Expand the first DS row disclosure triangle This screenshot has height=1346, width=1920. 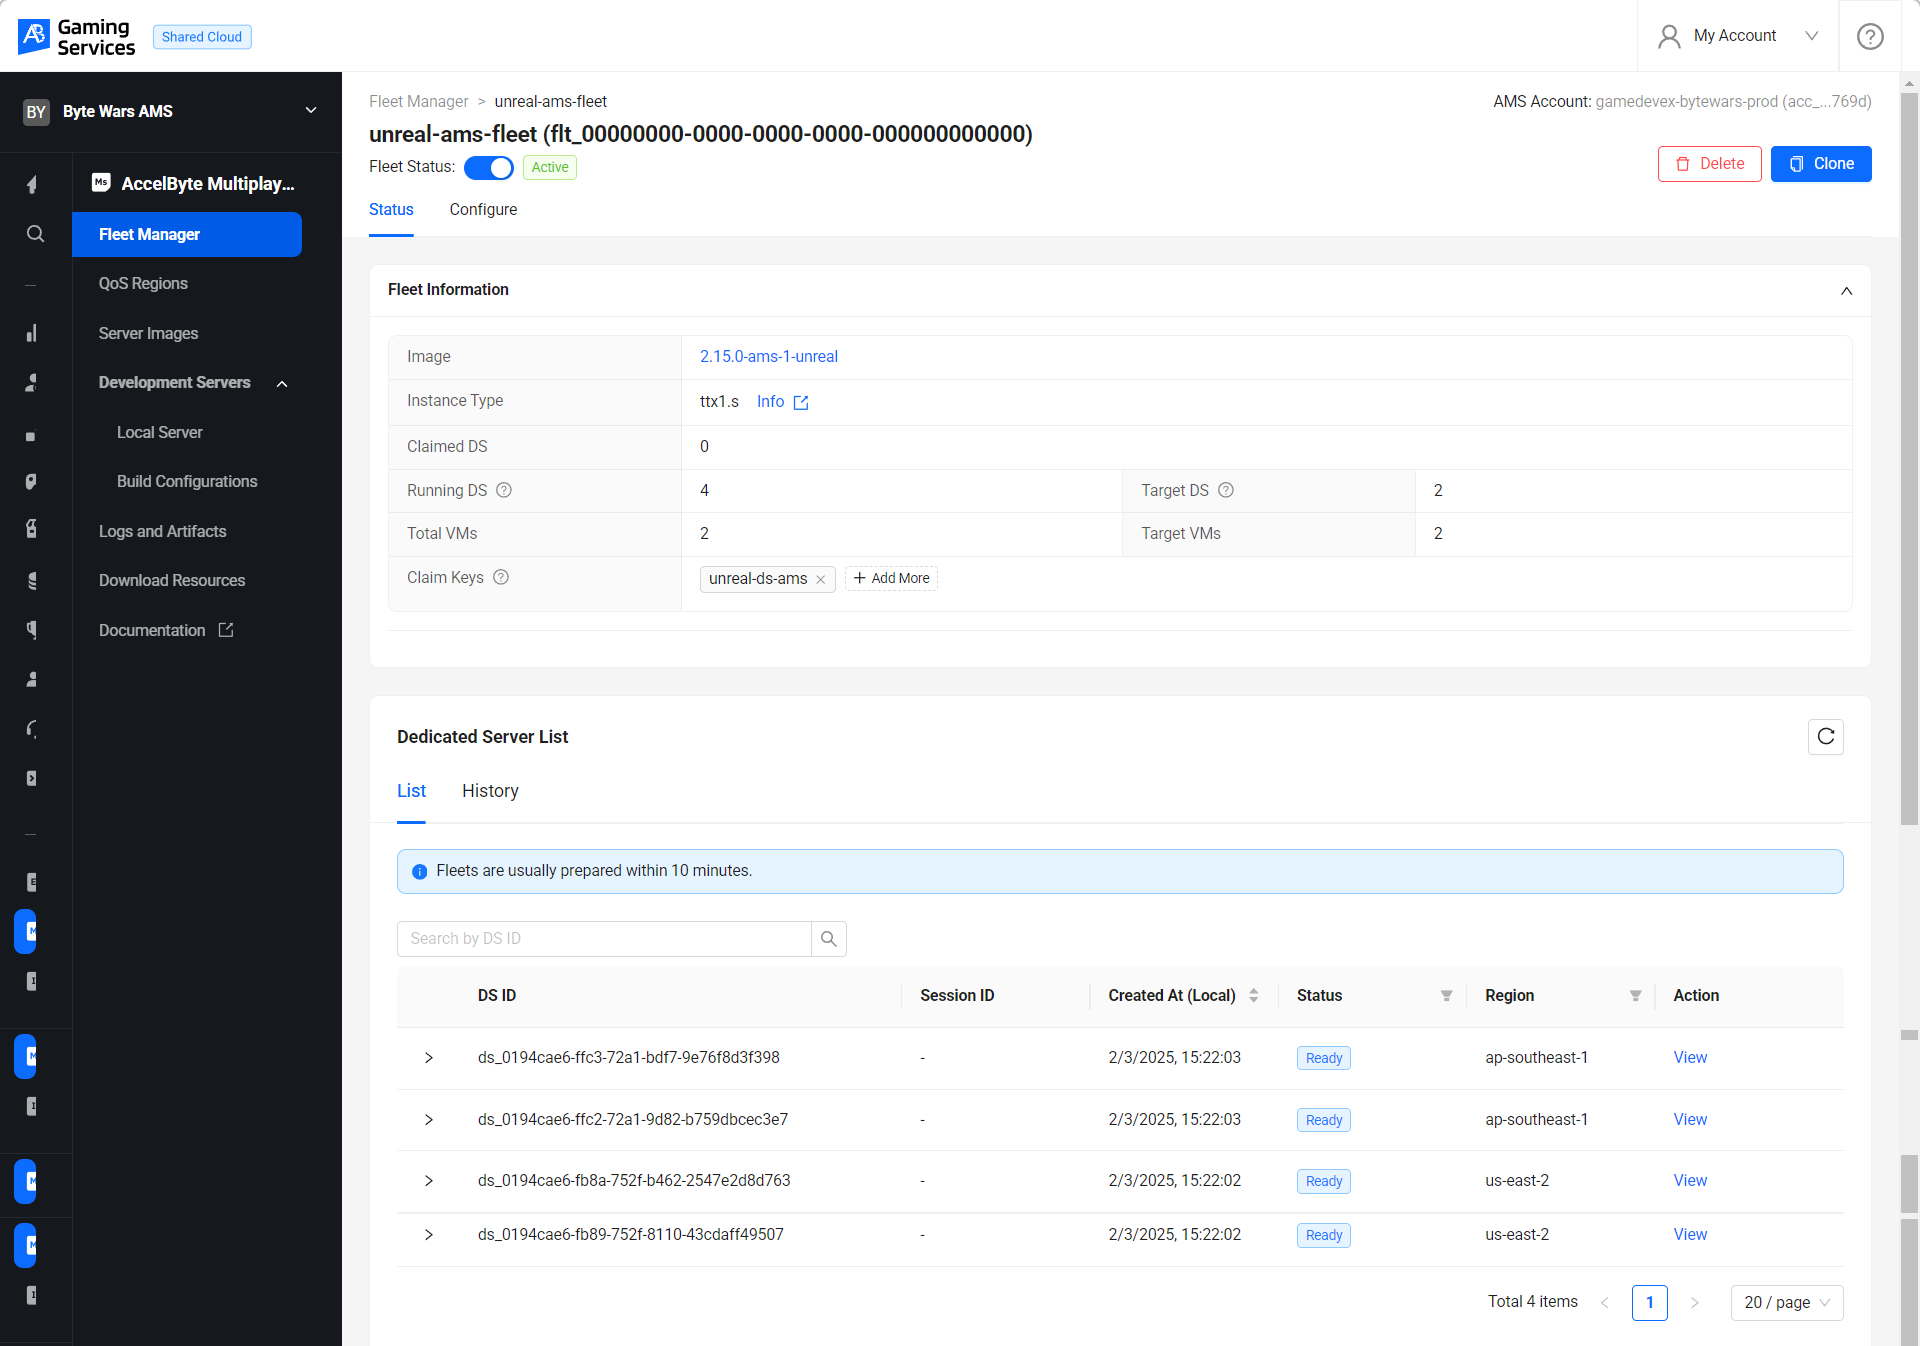tap(432, 1057)
